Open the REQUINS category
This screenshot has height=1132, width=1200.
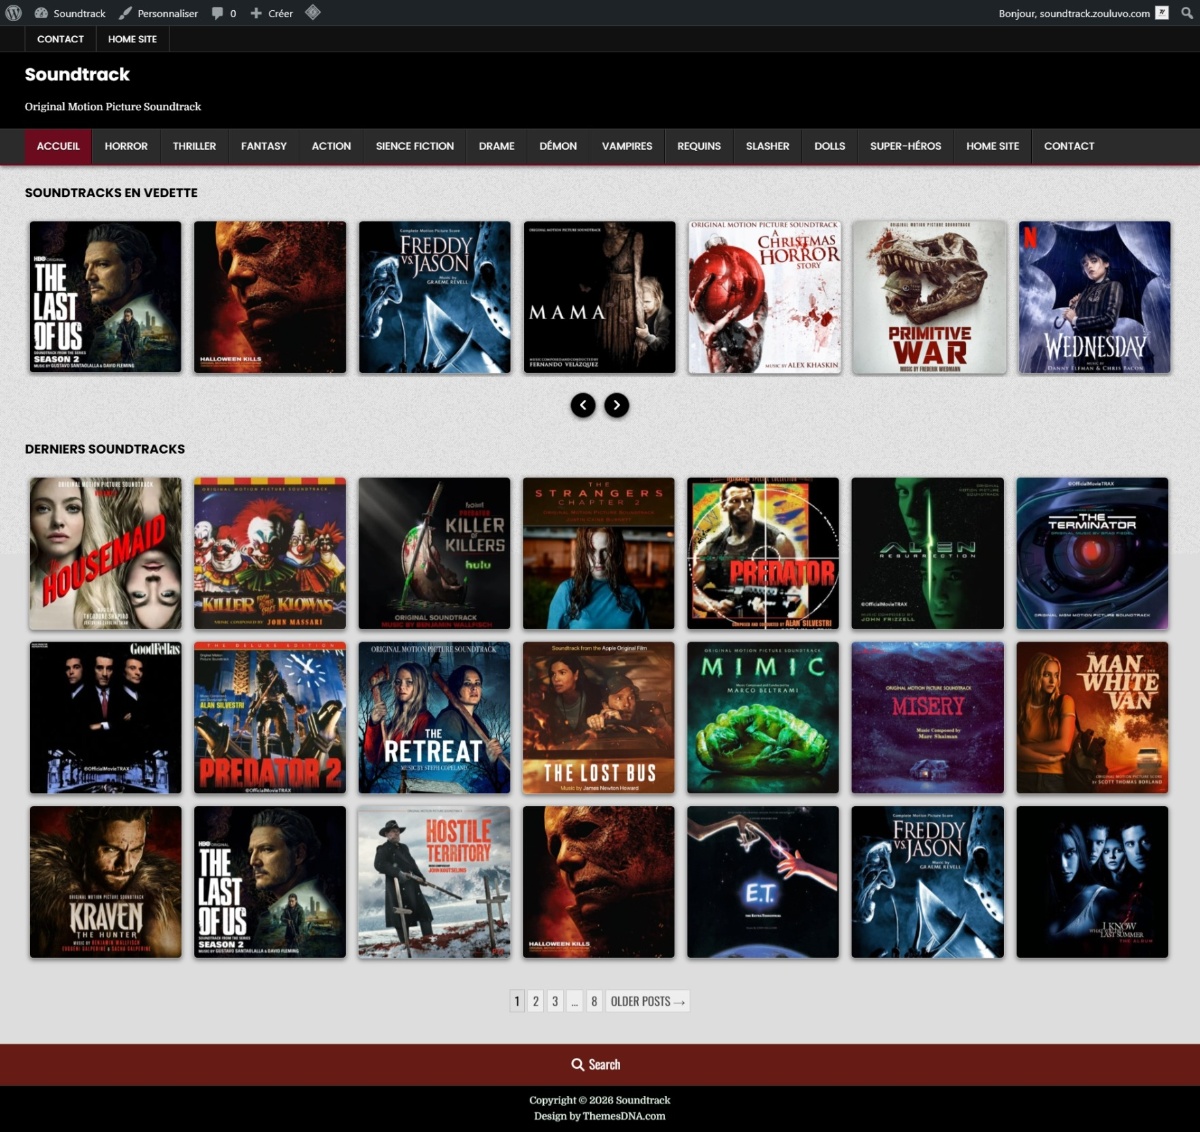tap(699, 146)
